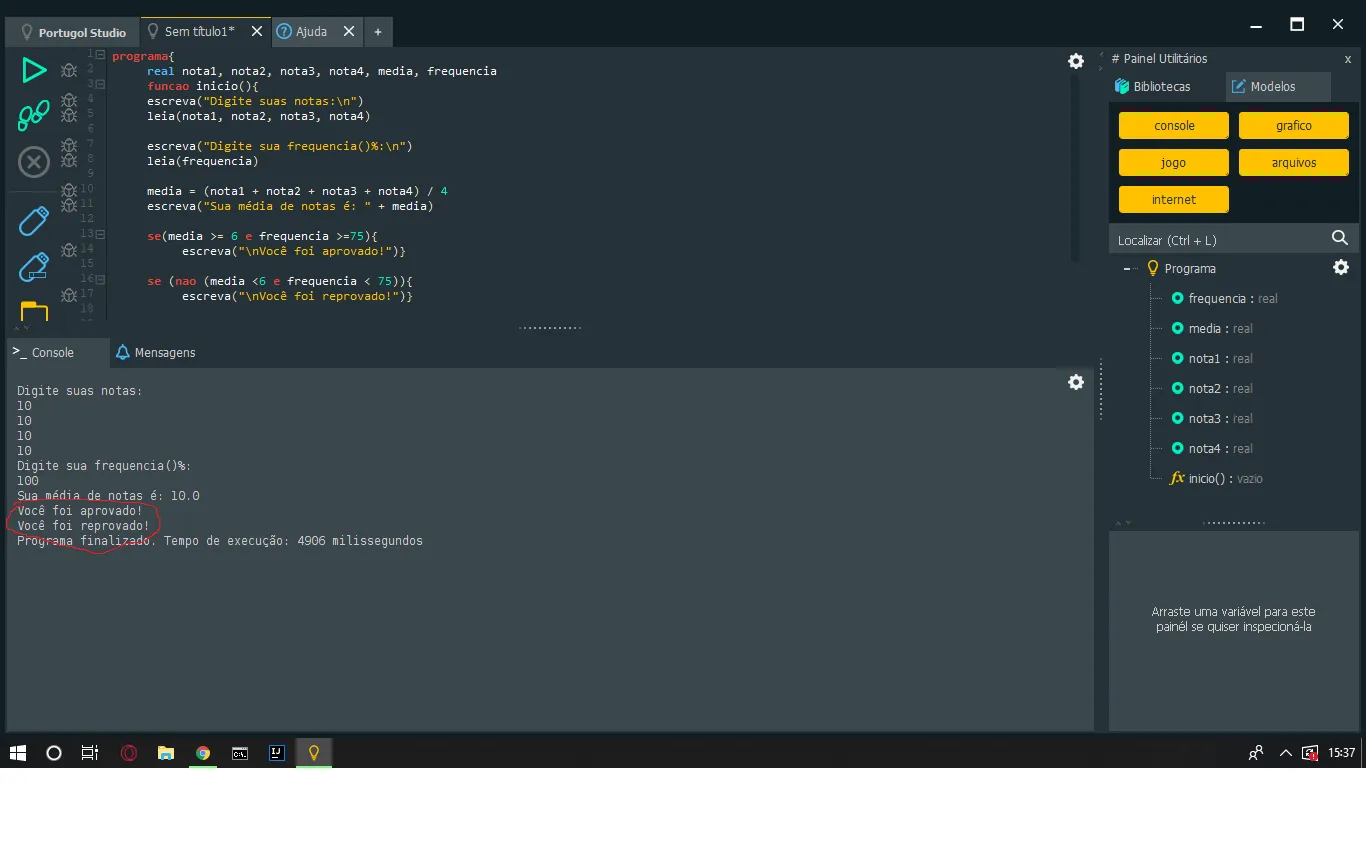Toggle breakpoint bug on line 17

69,295
